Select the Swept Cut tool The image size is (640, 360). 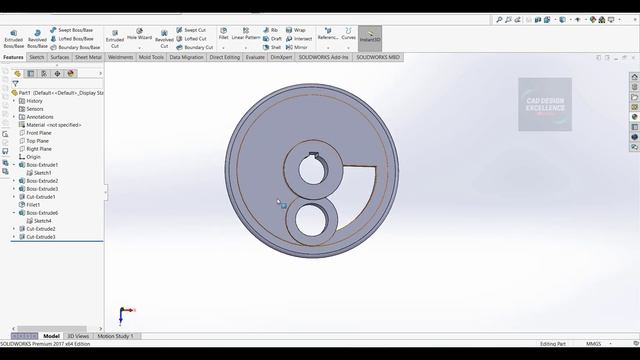pos(191,30)
